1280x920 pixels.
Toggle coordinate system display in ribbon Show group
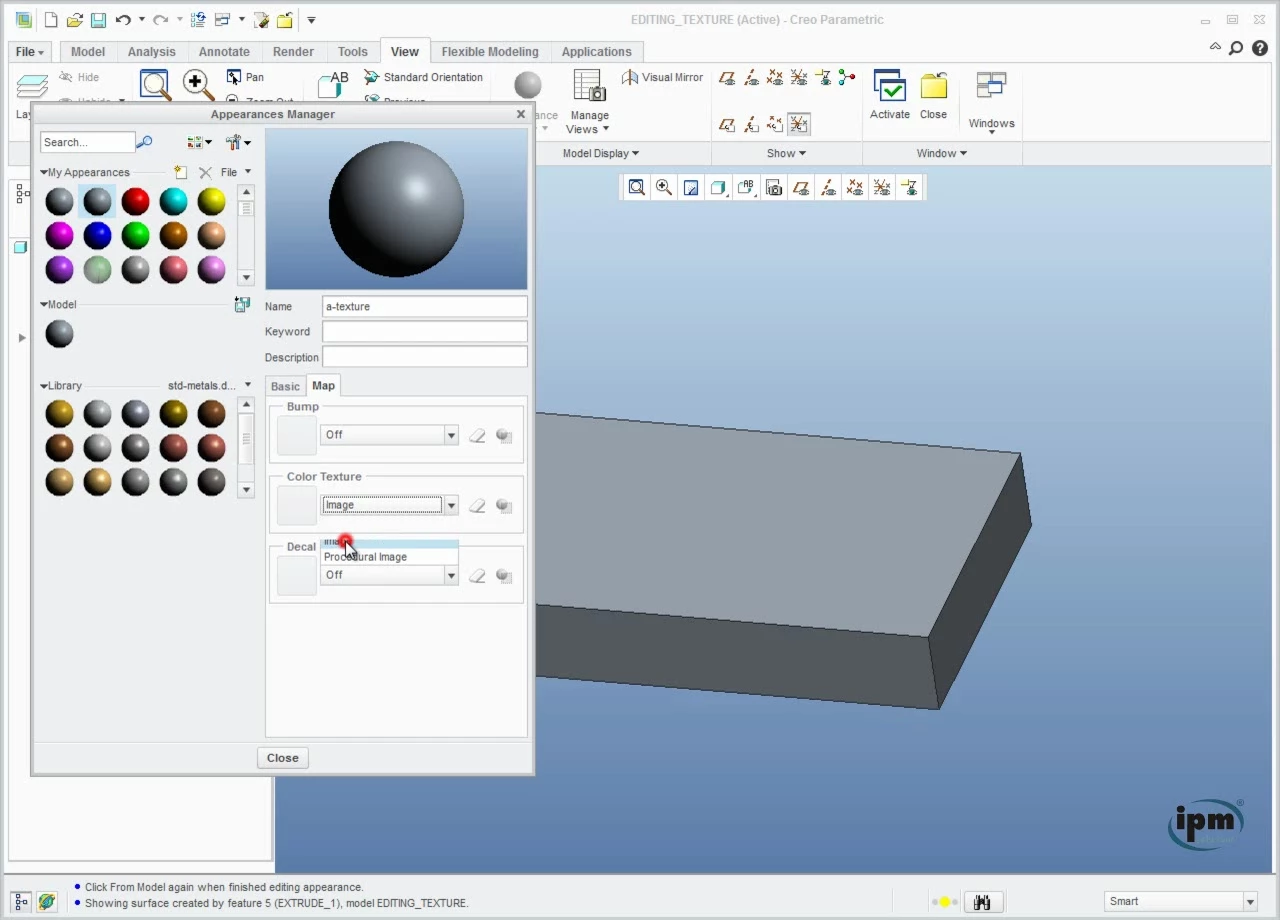799,78
